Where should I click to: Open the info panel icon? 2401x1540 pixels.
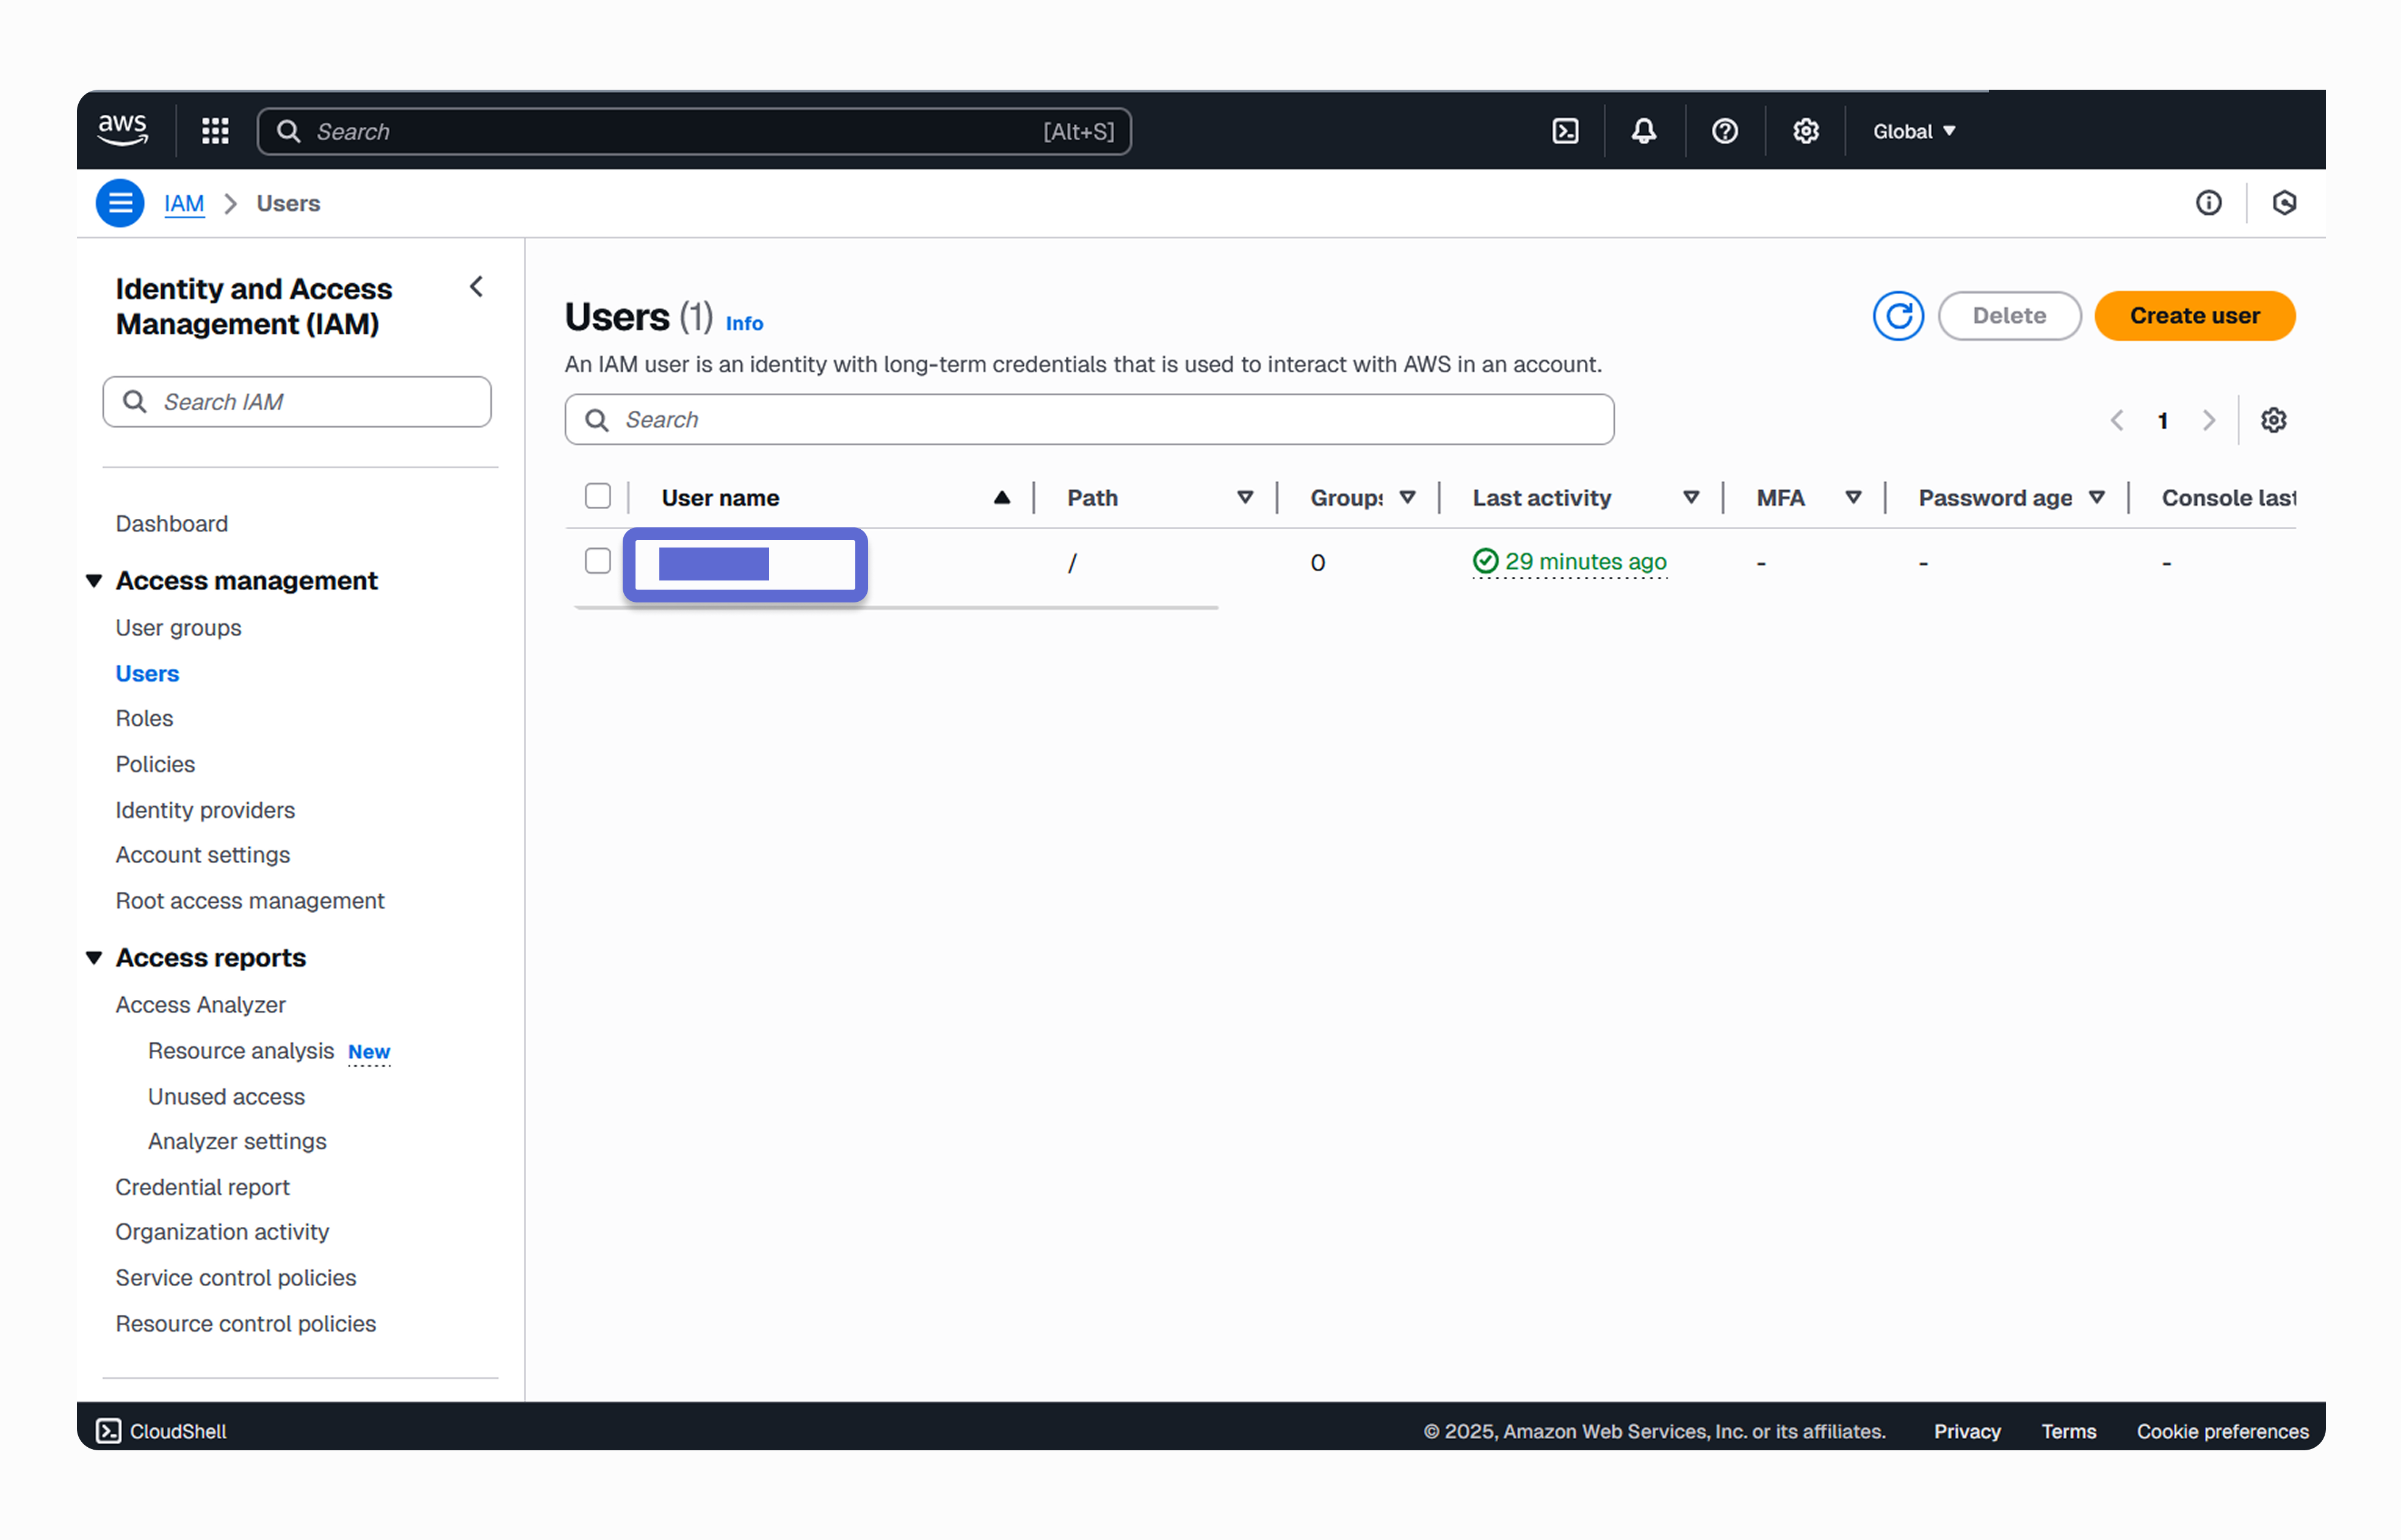click(2209, 203)
